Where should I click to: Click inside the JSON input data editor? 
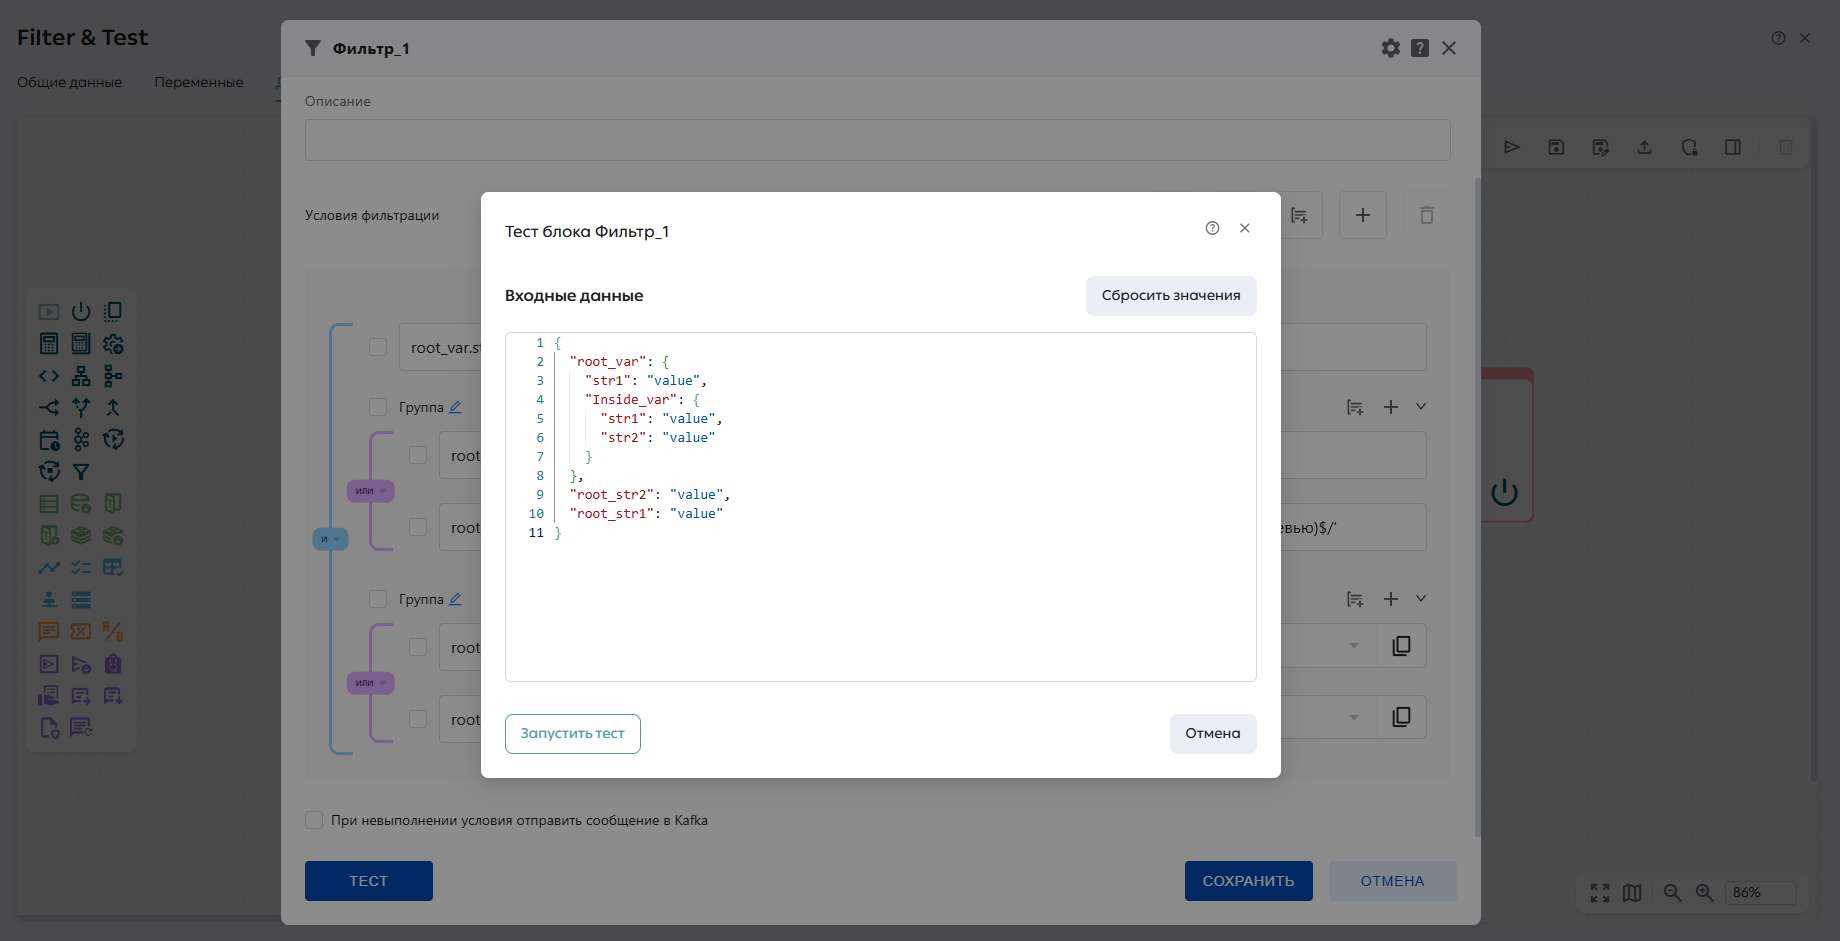[x=880, y=507]
